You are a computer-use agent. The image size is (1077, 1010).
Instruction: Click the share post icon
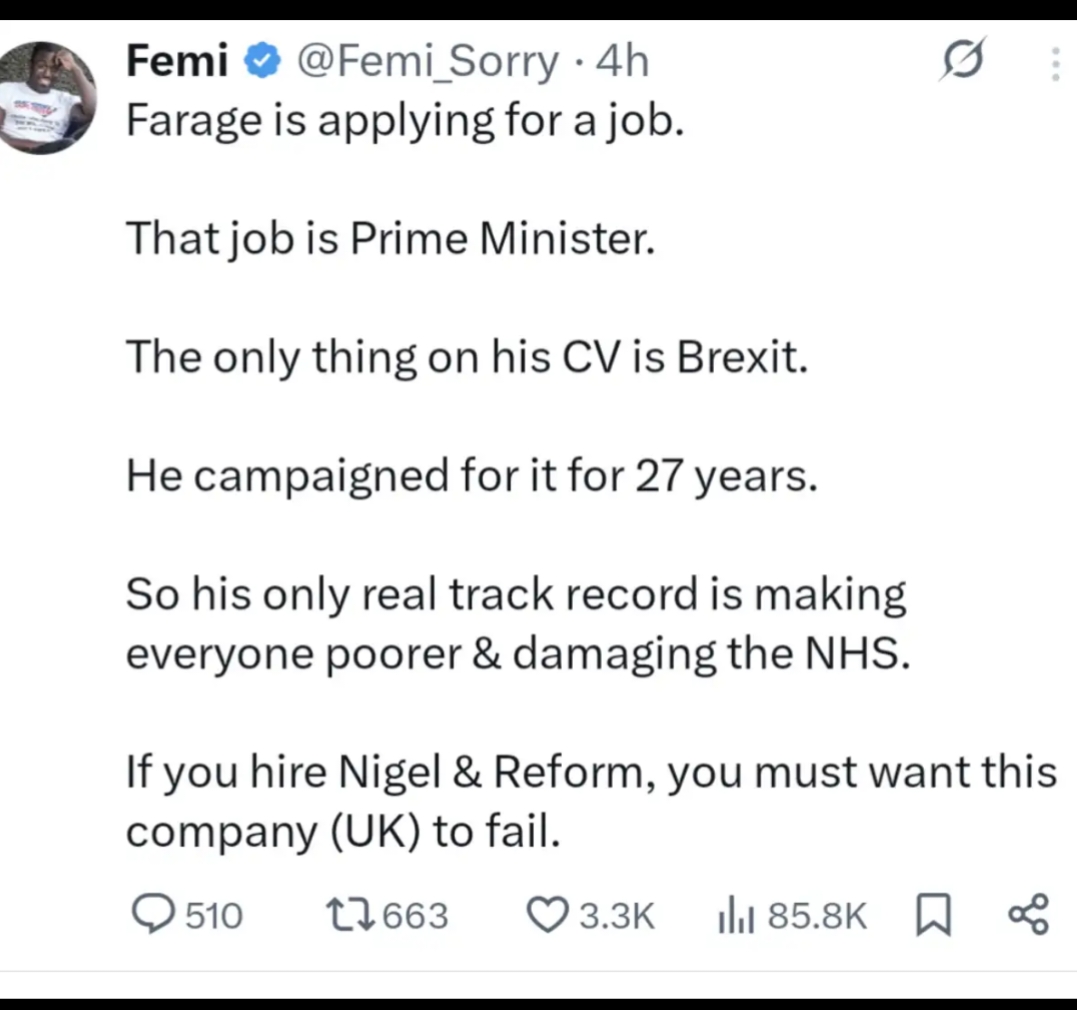[1028, 915]
